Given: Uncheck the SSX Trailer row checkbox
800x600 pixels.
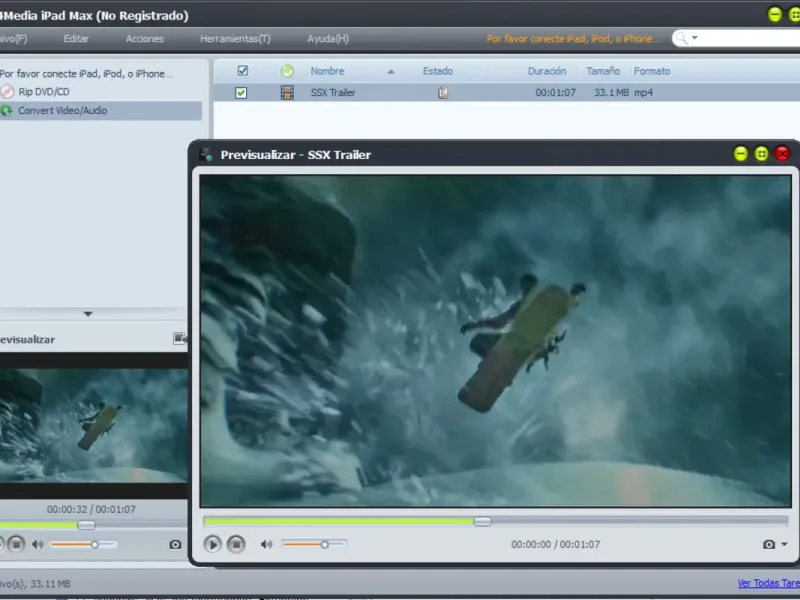Looking at the screenshot, I should point(241,93).
